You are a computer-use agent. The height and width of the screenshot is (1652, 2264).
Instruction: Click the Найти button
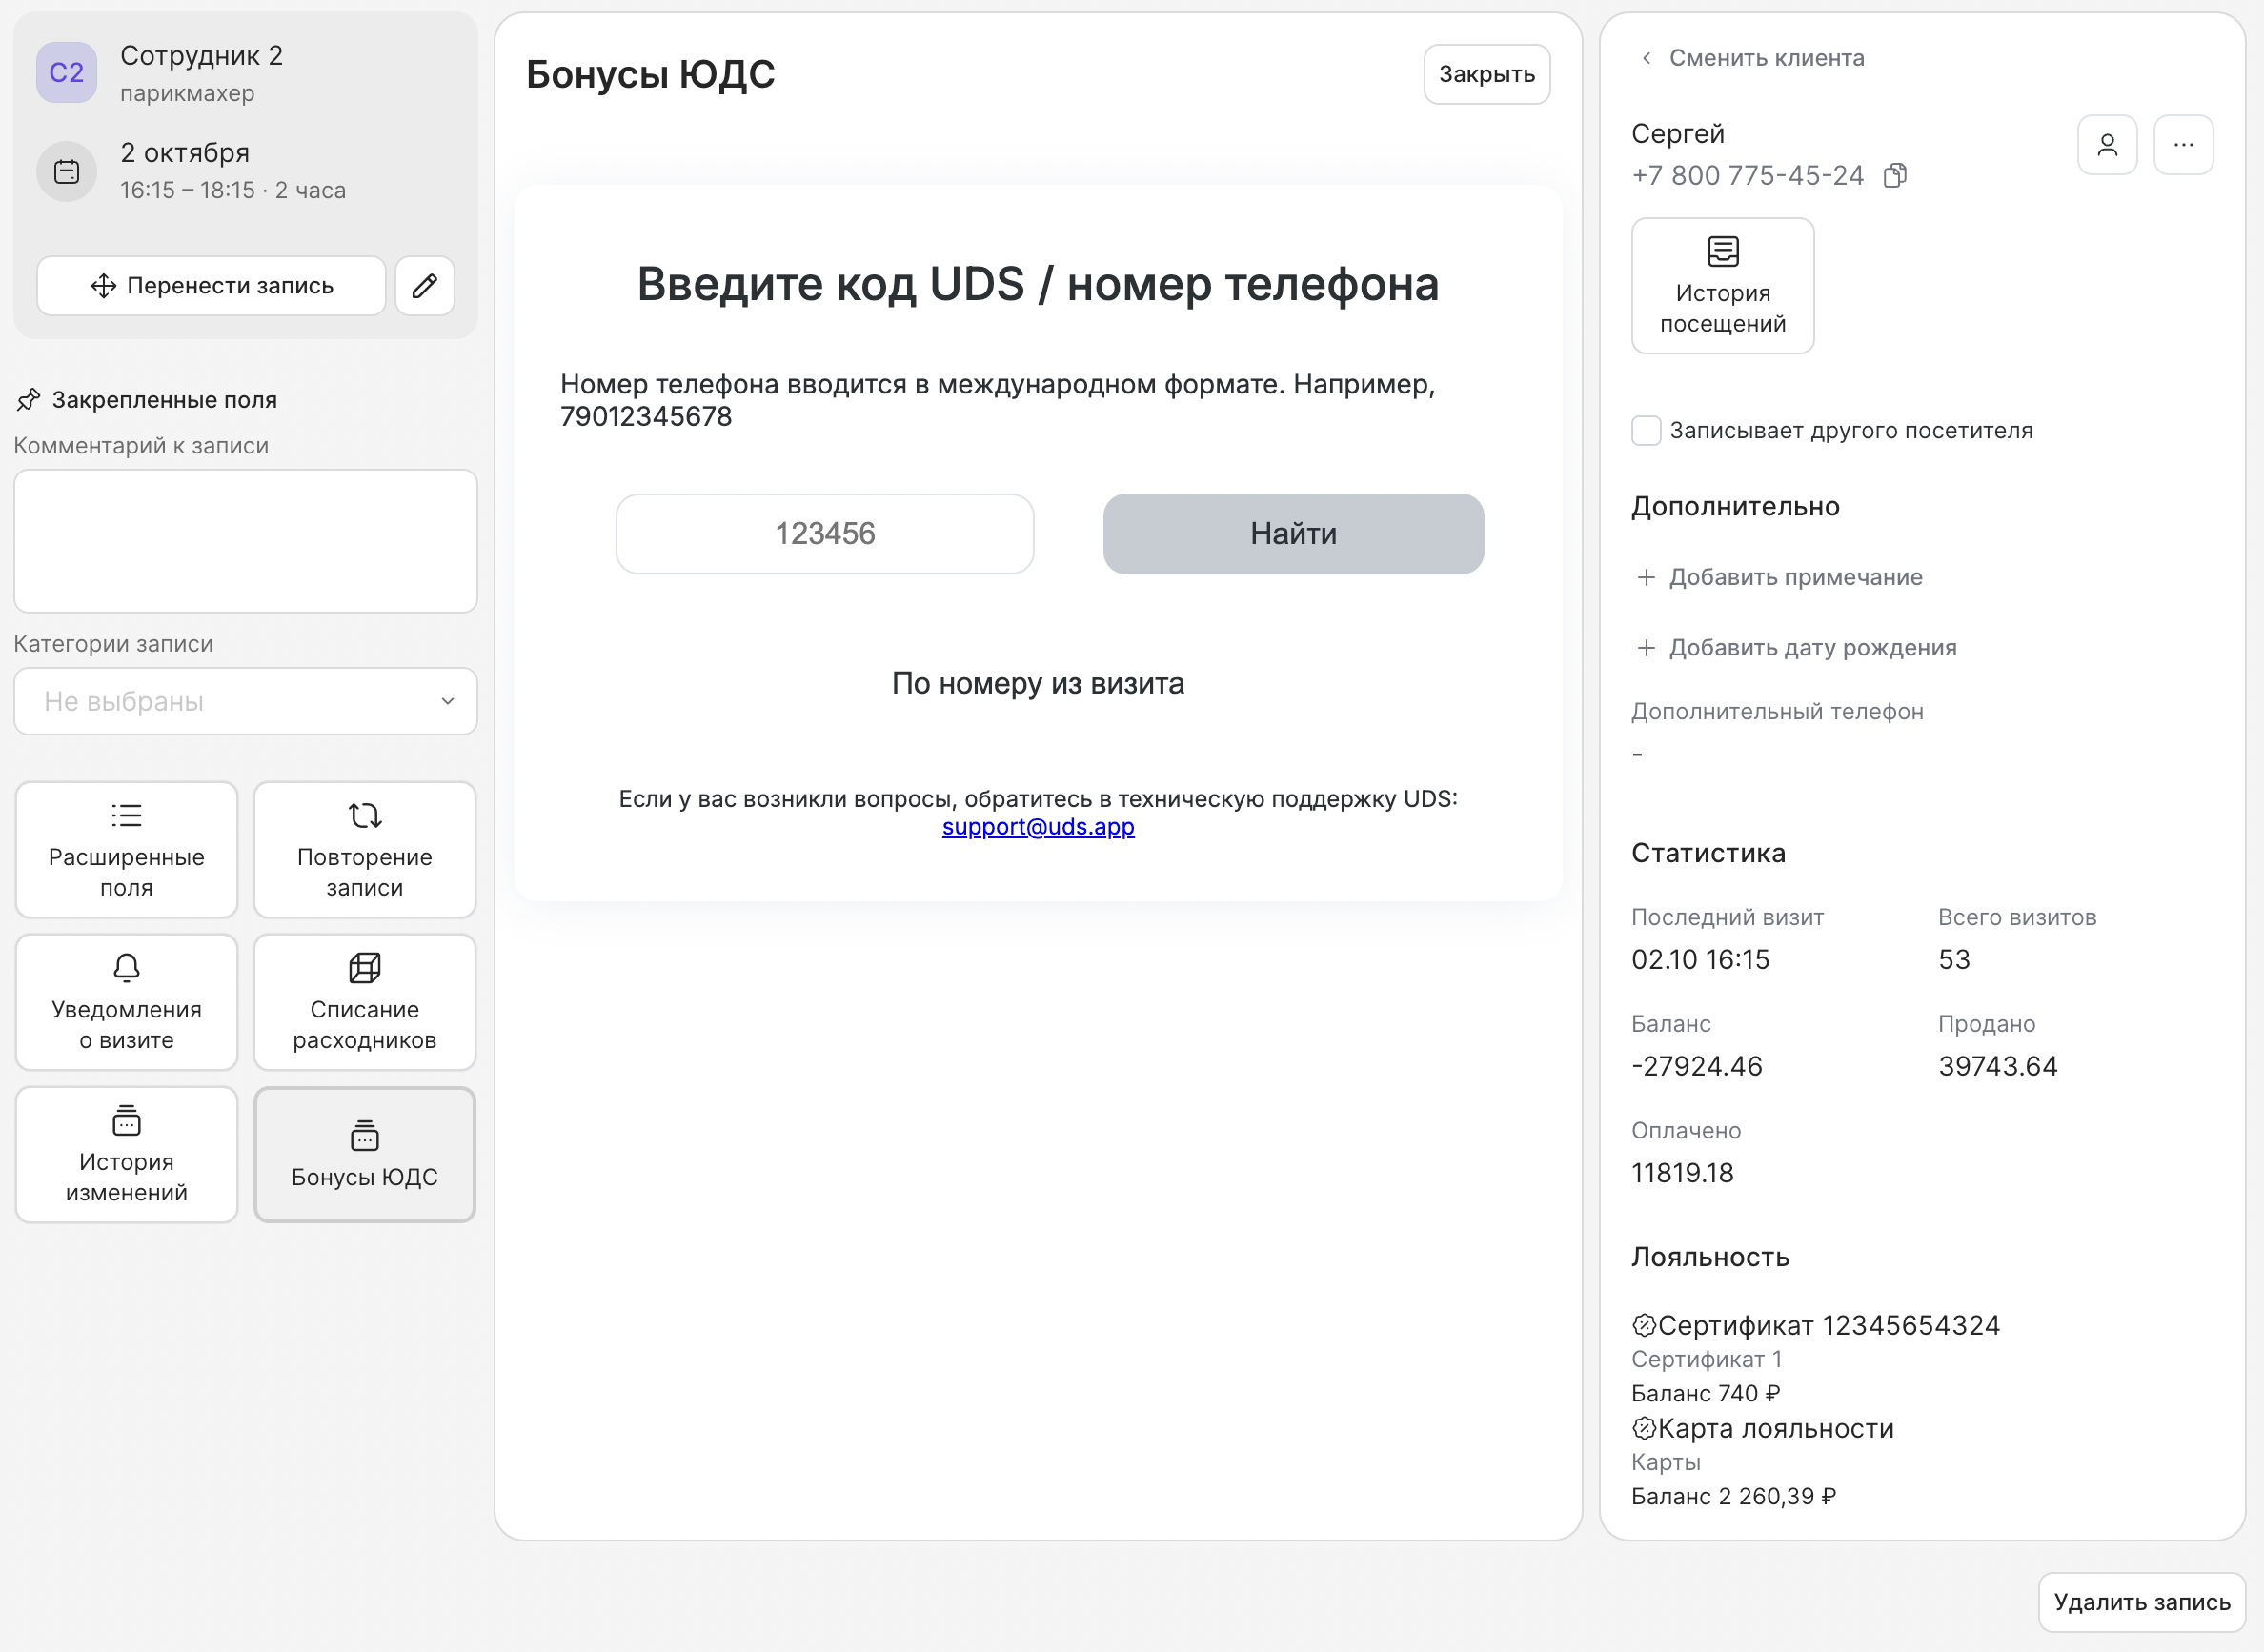click(1293, 534)
